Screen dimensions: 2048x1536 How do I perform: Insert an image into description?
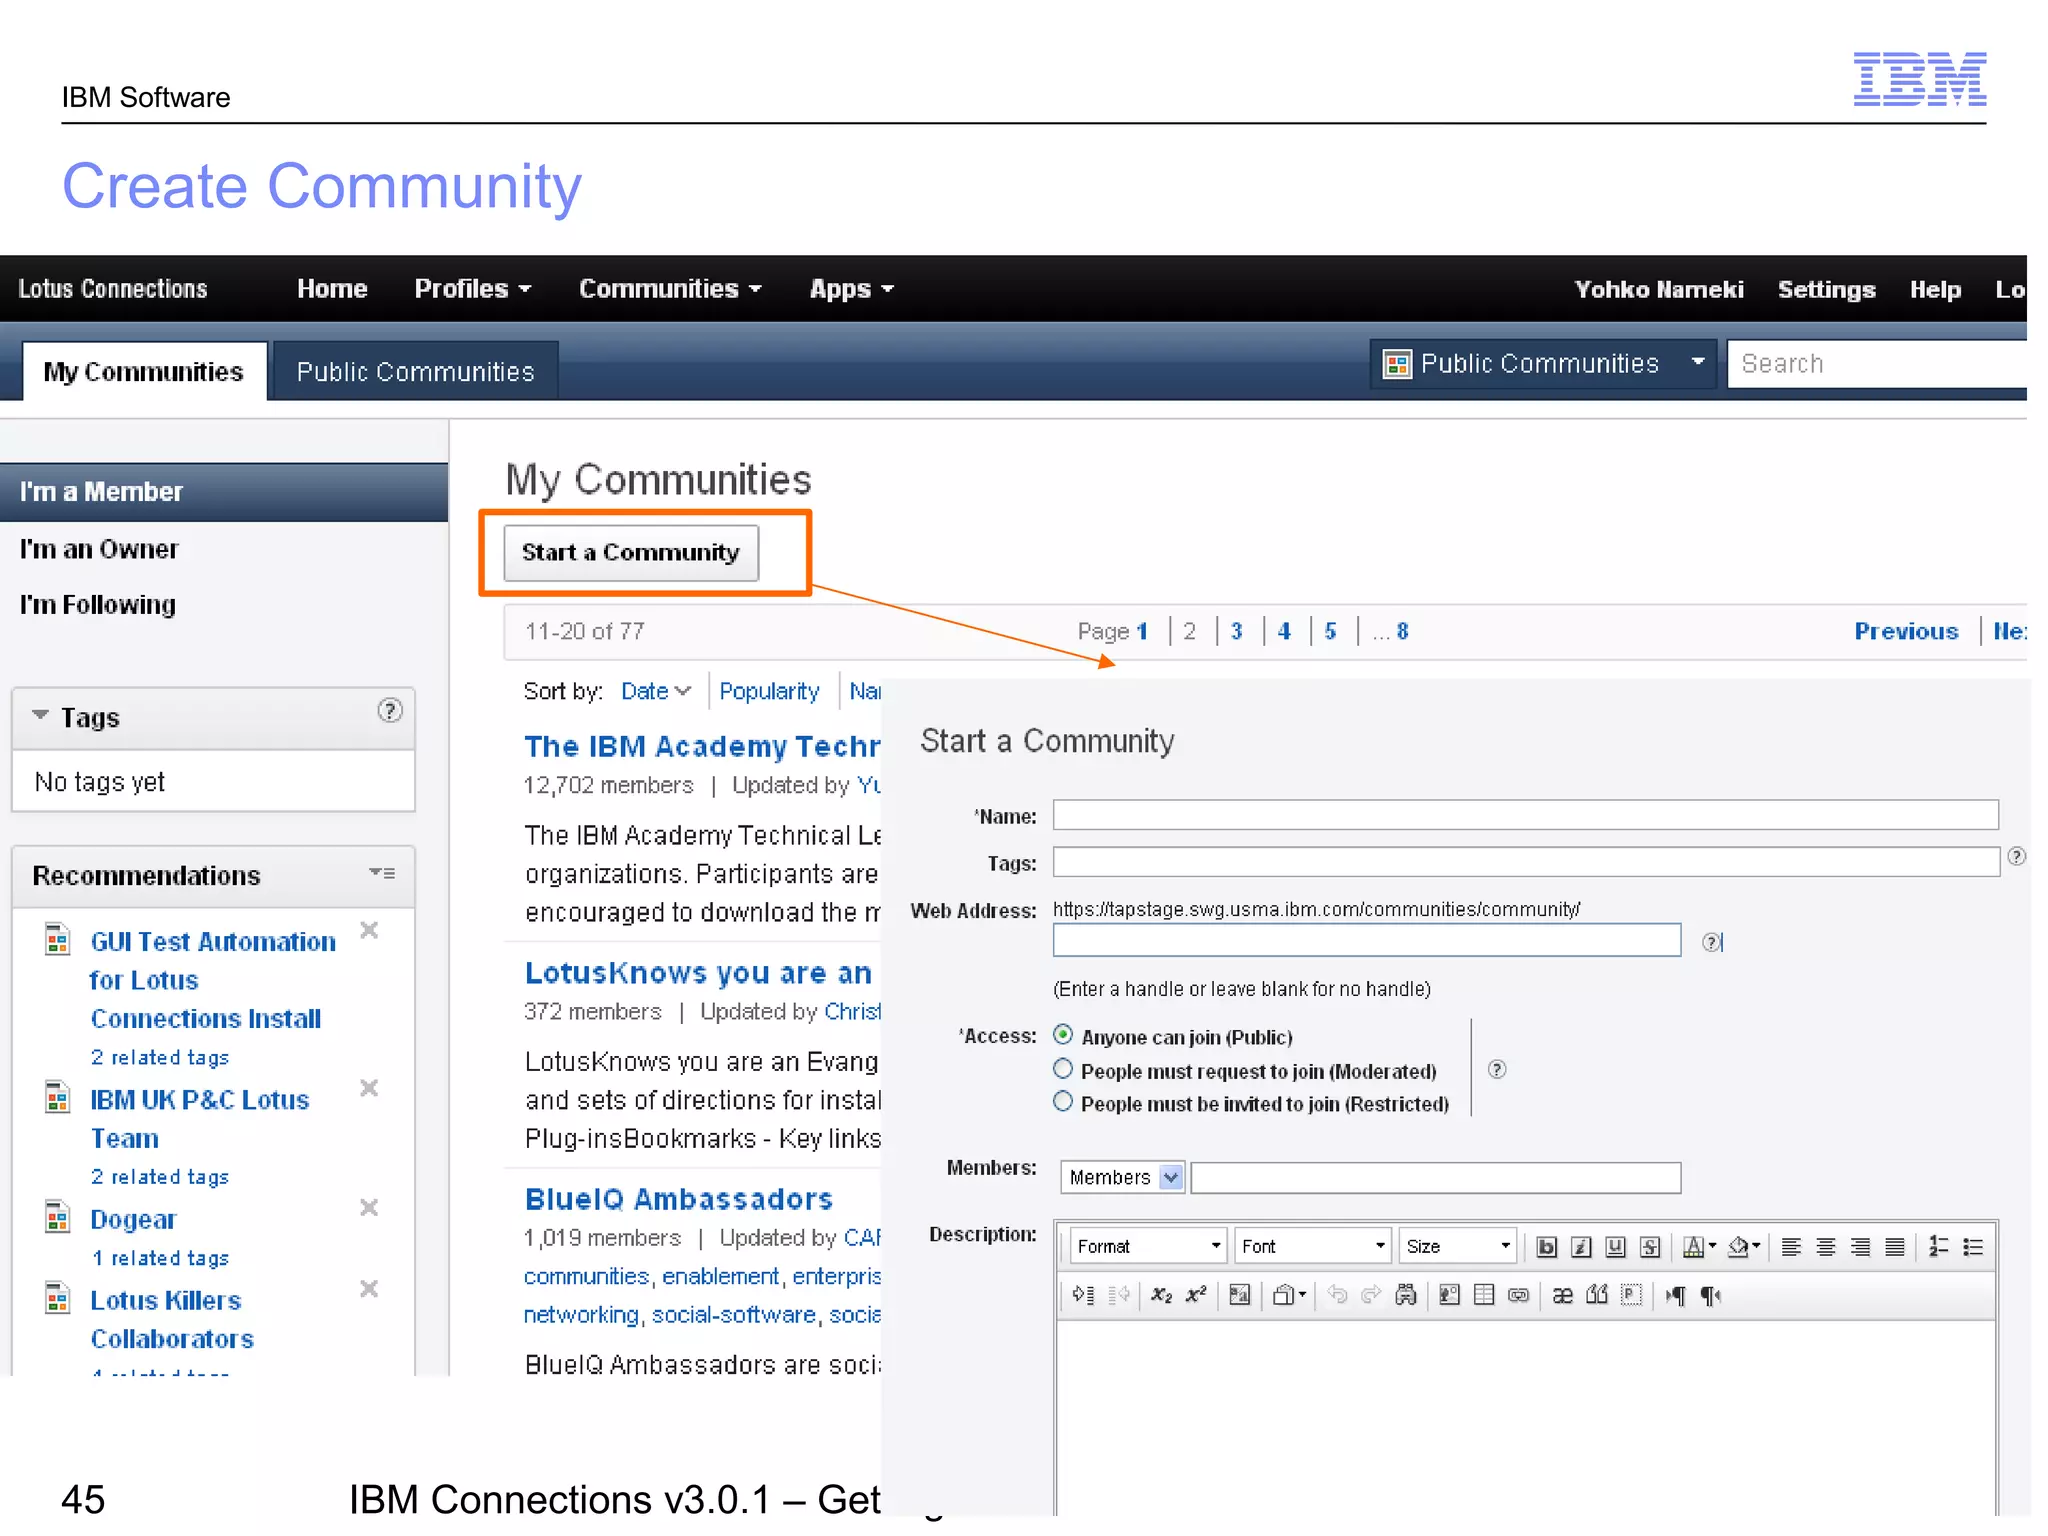pyautogui.click(x=1449, y=1295)
